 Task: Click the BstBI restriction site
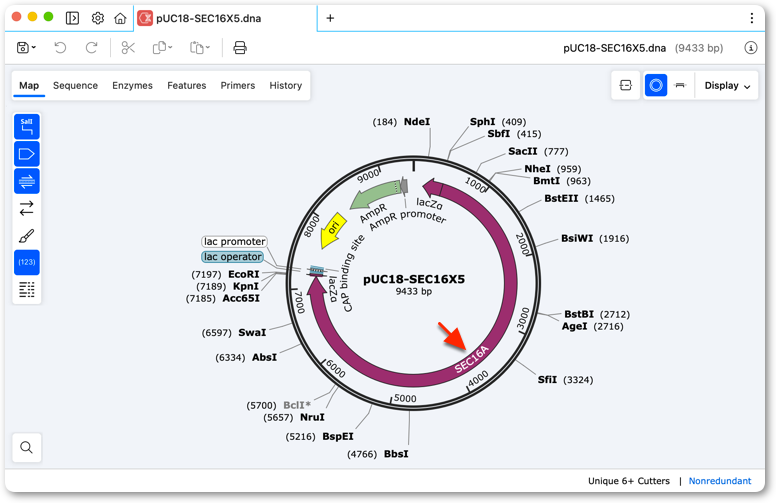tap(579, 314)
